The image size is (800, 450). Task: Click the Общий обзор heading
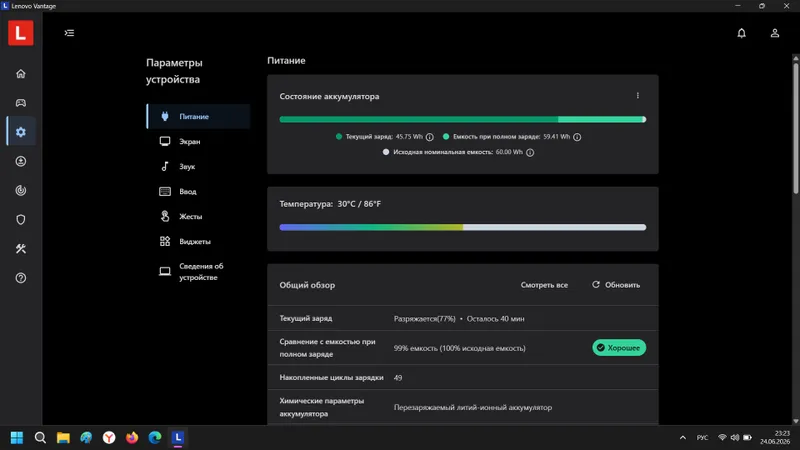click(307, 285)
